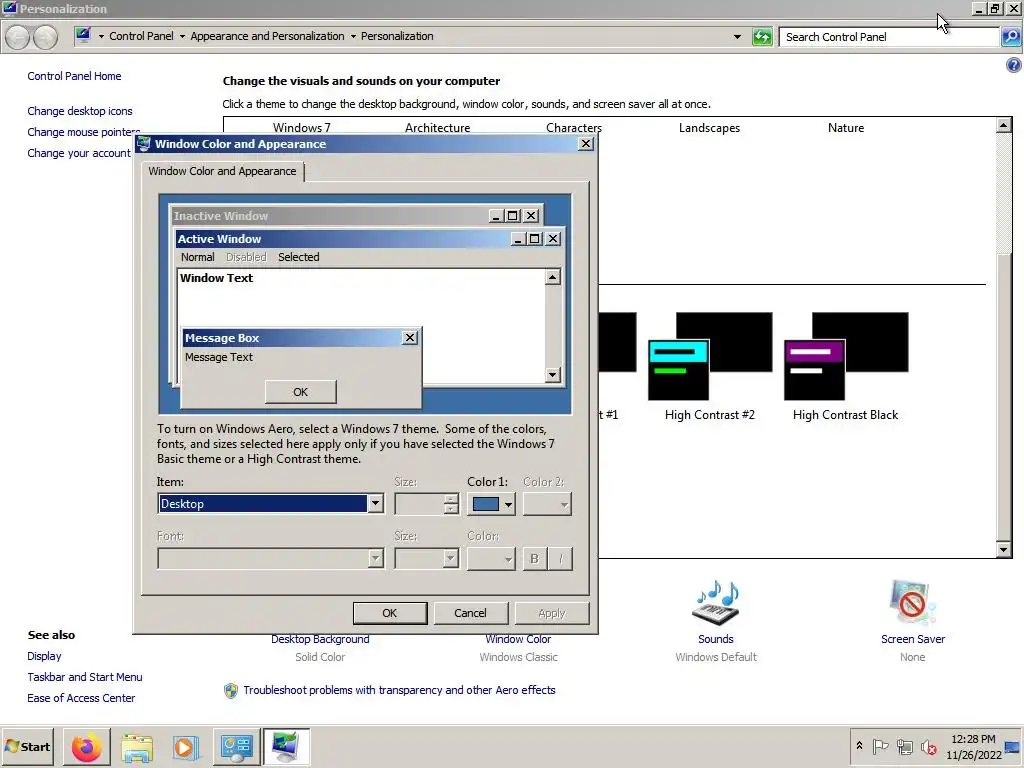Expand the address bar history dropdown
1024x768 pixels.
(737, 37)
